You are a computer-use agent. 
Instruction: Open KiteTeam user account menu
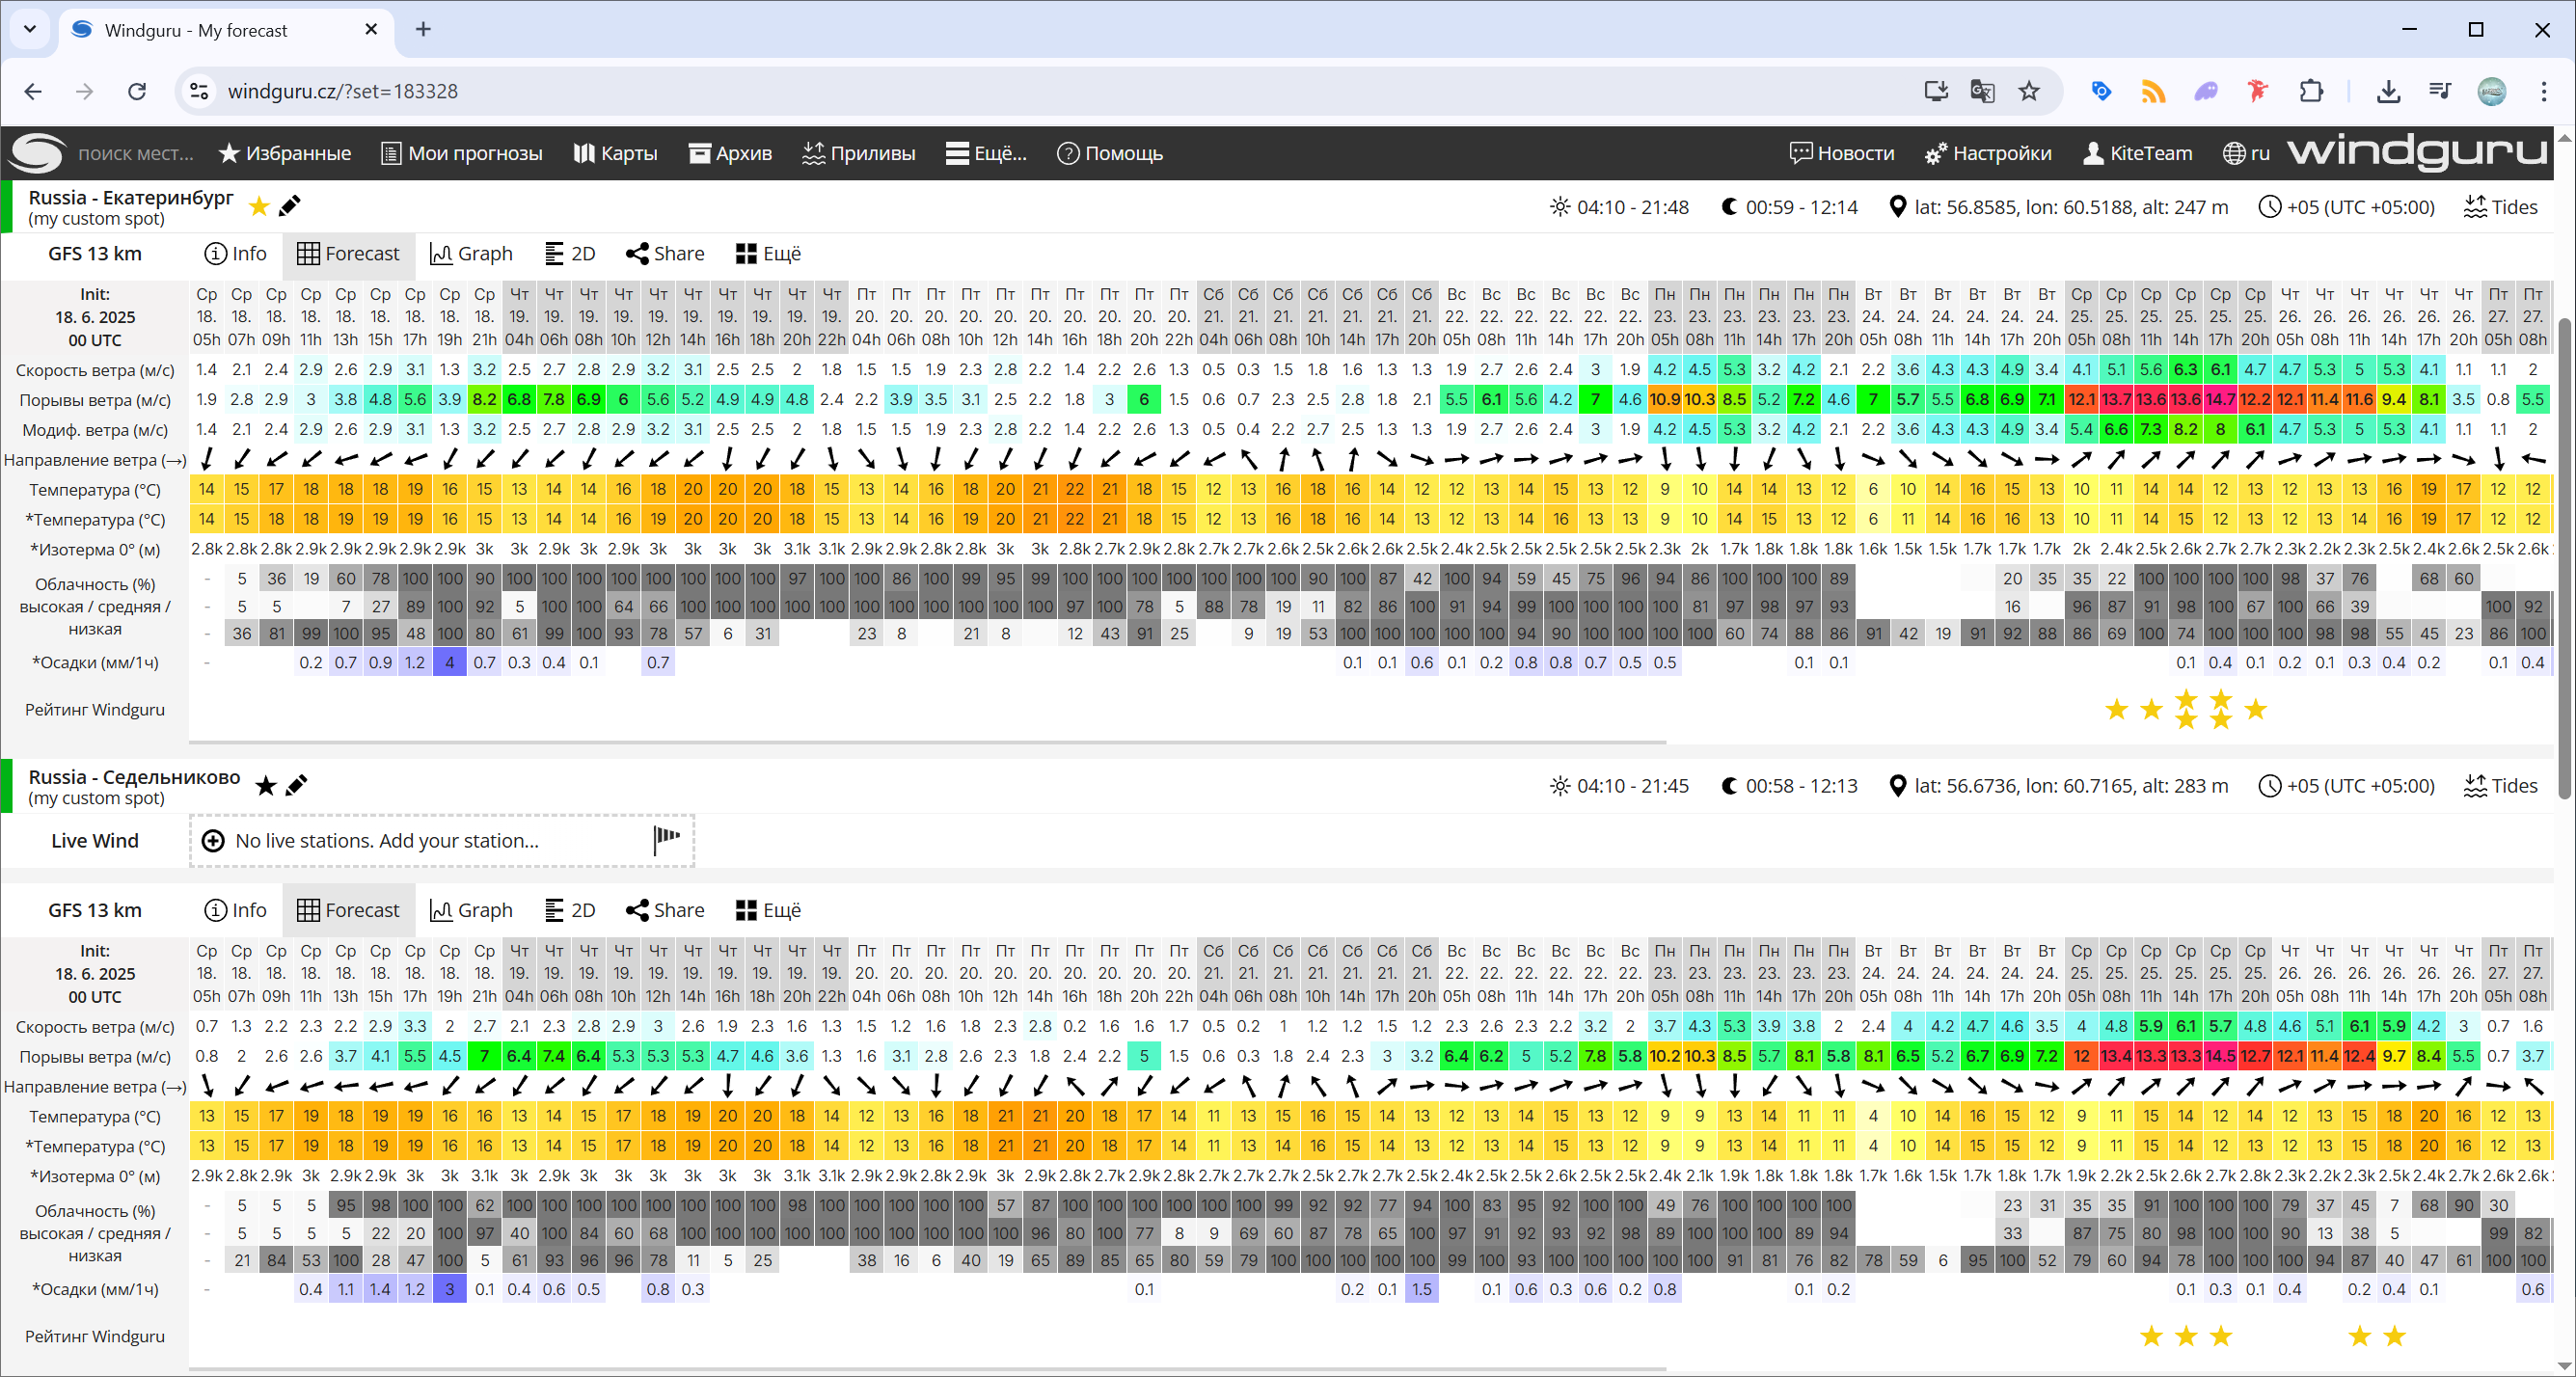click(2138, 153)
